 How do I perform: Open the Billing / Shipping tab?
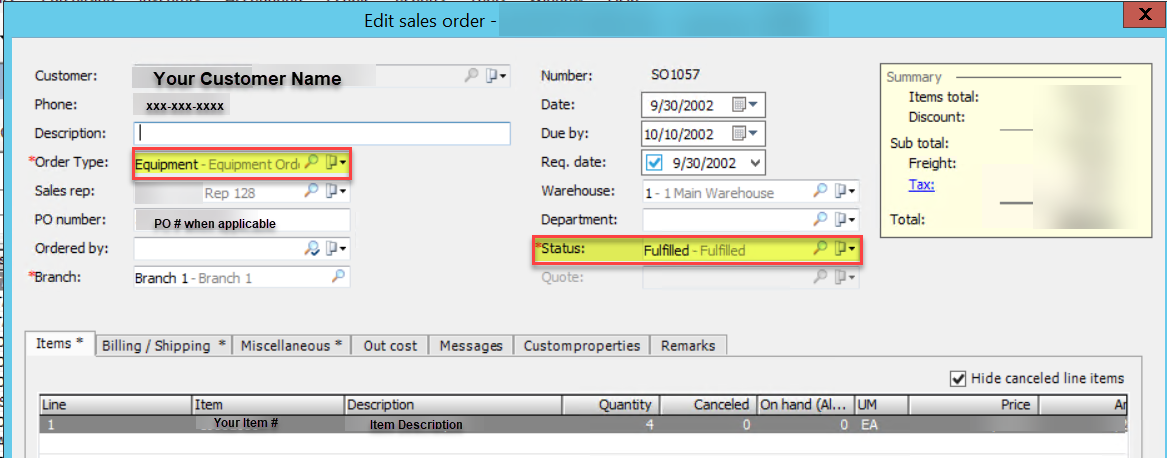[x=164, y=346]
